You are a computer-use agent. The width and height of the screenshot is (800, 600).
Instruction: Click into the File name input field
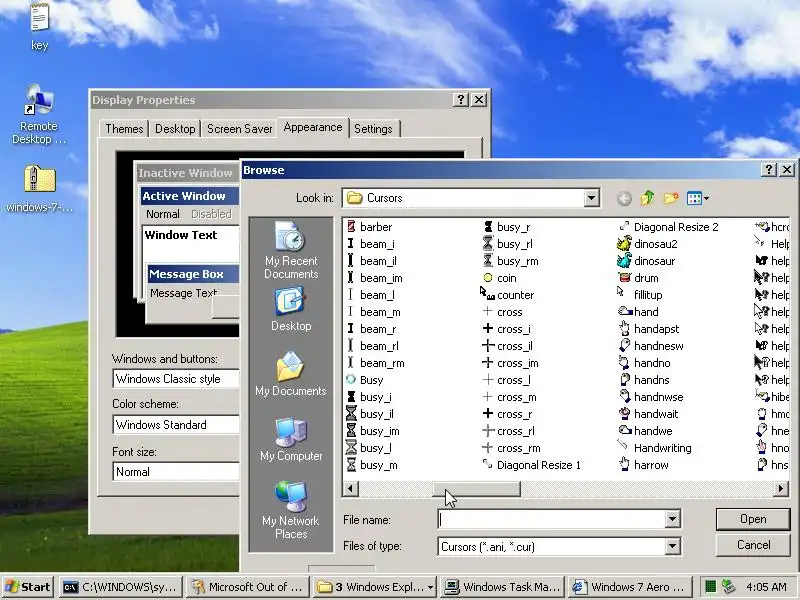pos(552,519)
